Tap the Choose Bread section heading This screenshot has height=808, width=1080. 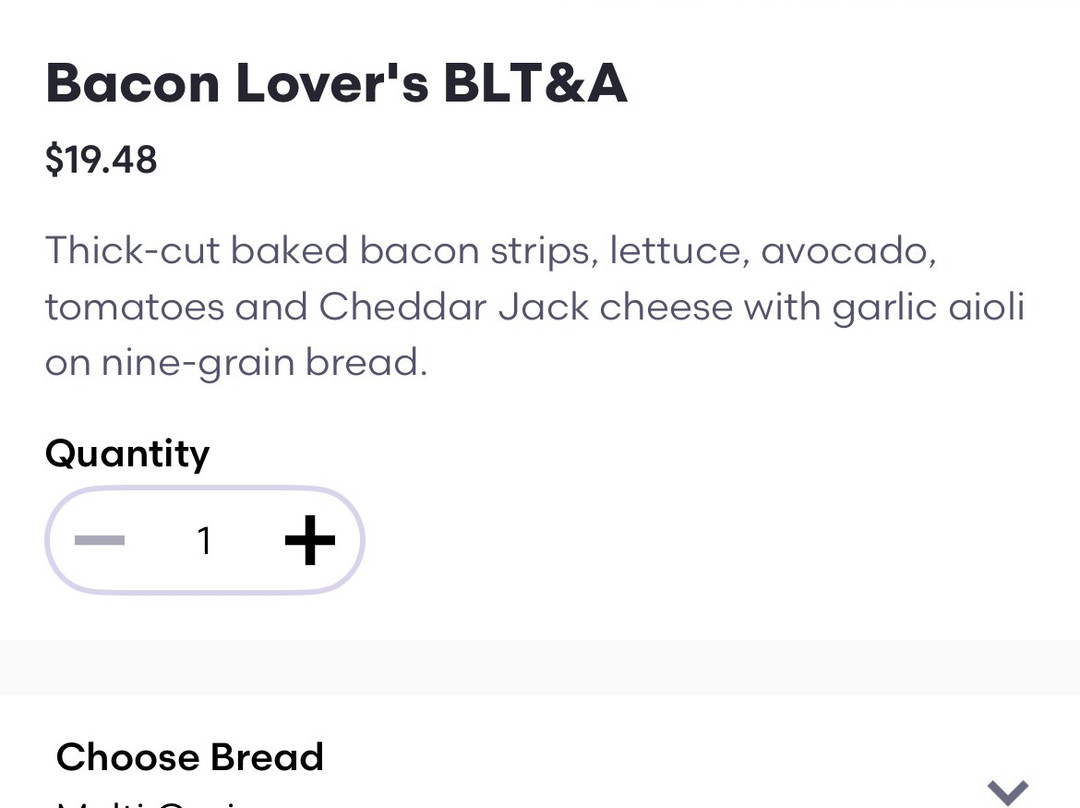pyautogui.click(x=190, y=757)
